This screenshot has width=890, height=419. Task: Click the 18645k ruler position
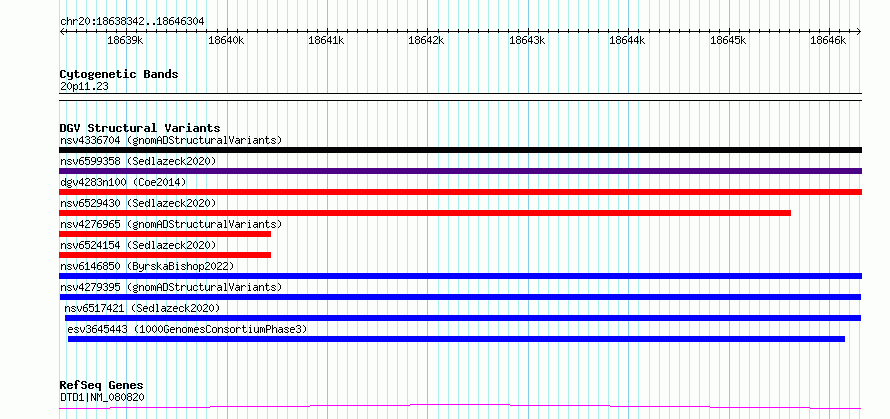click(x=728, y=40)
